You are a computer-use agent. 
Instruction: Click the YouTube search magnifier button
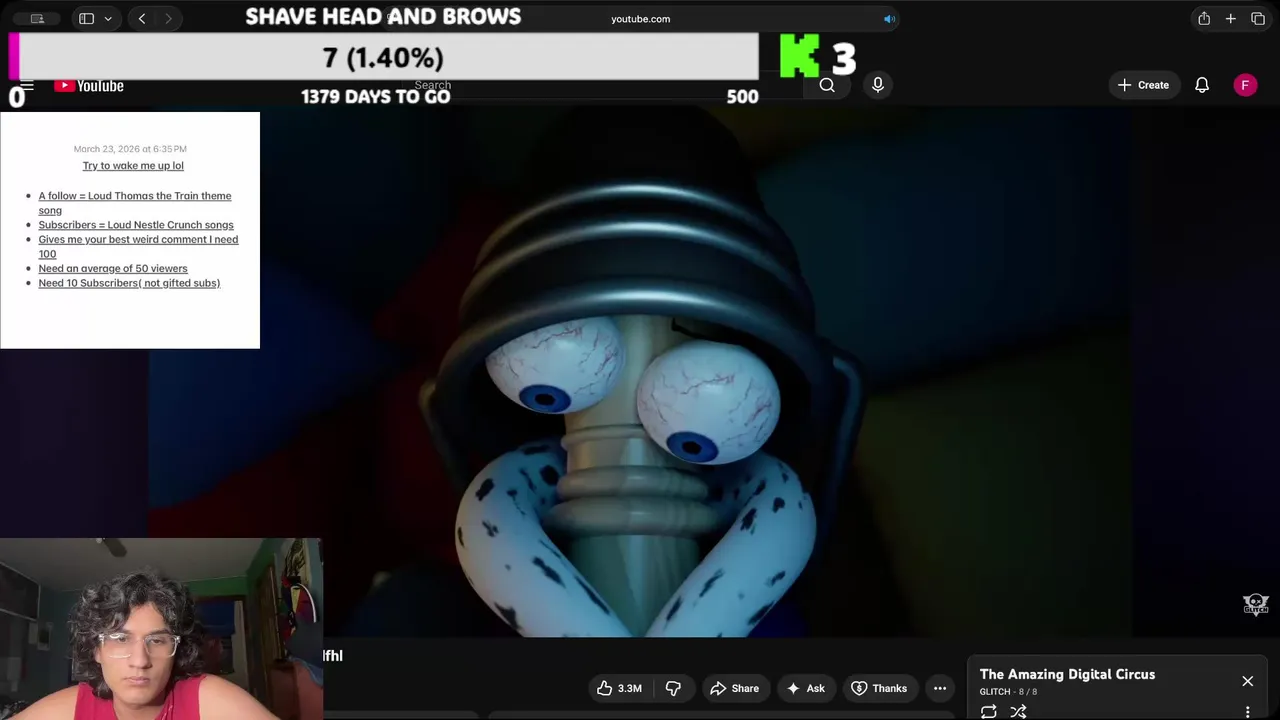827,85
